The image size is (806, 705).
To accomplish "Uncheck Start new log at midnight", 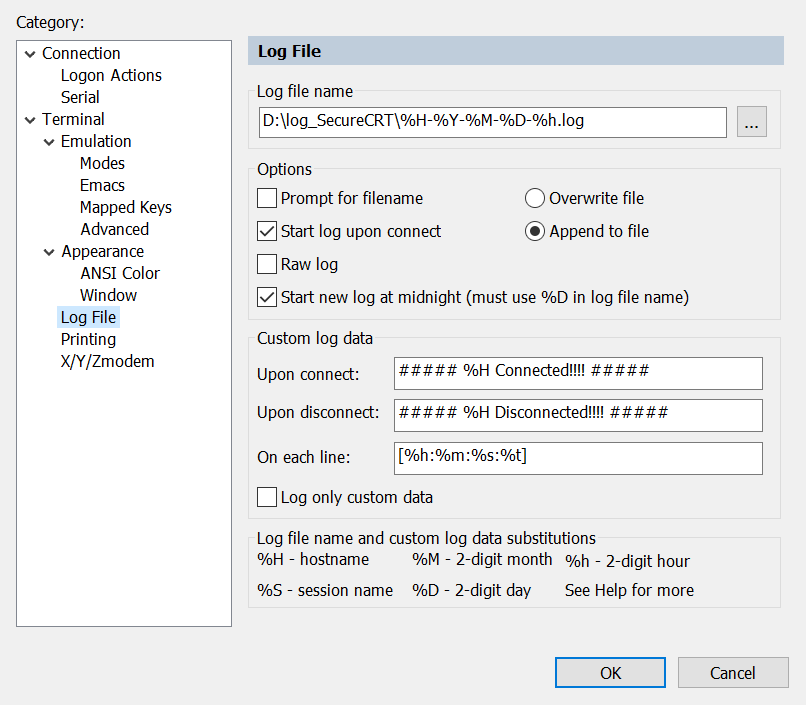I will [x=267, y=296].
